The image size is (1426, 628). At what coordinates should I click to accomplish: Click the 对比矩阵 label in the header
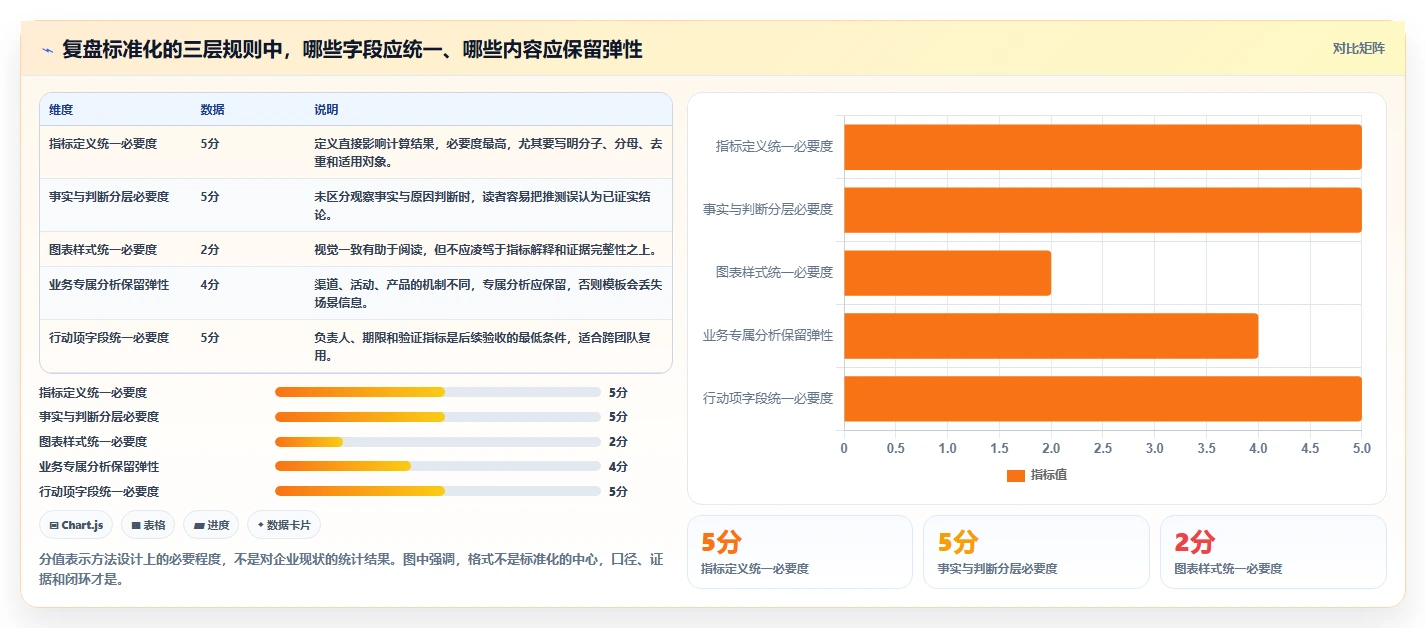[1359, 48]
